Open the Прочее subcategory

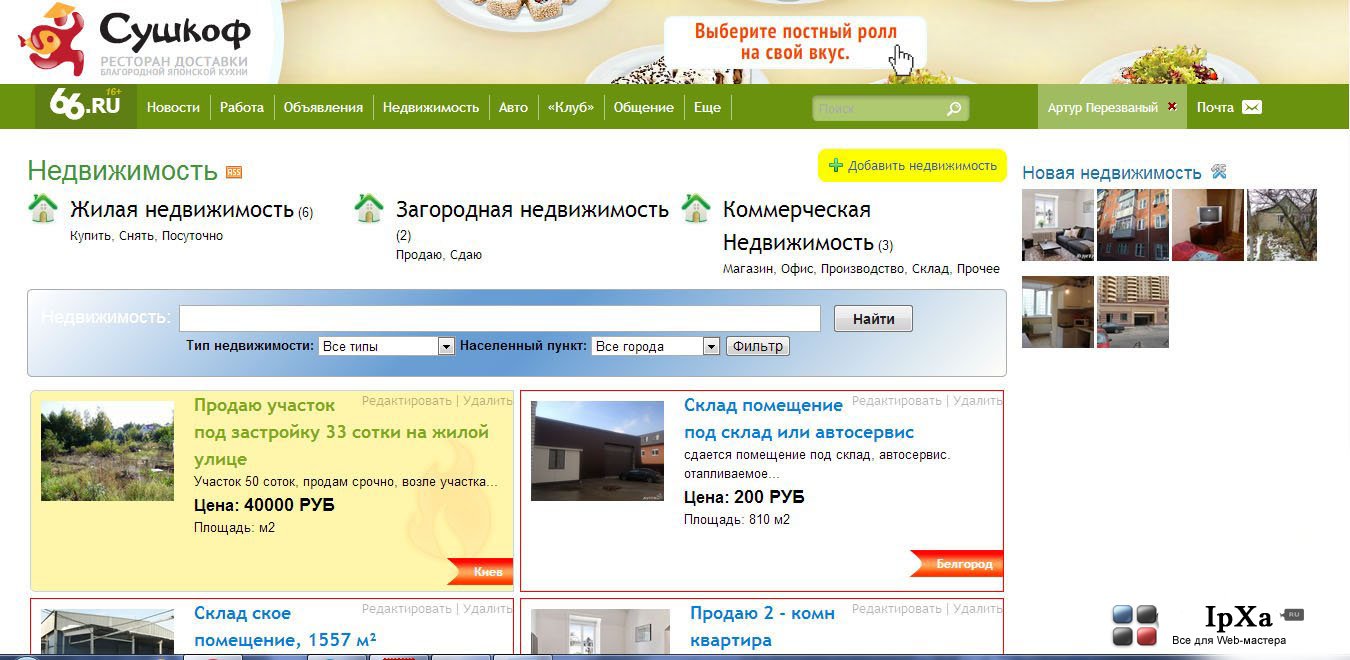click(978, 269)
